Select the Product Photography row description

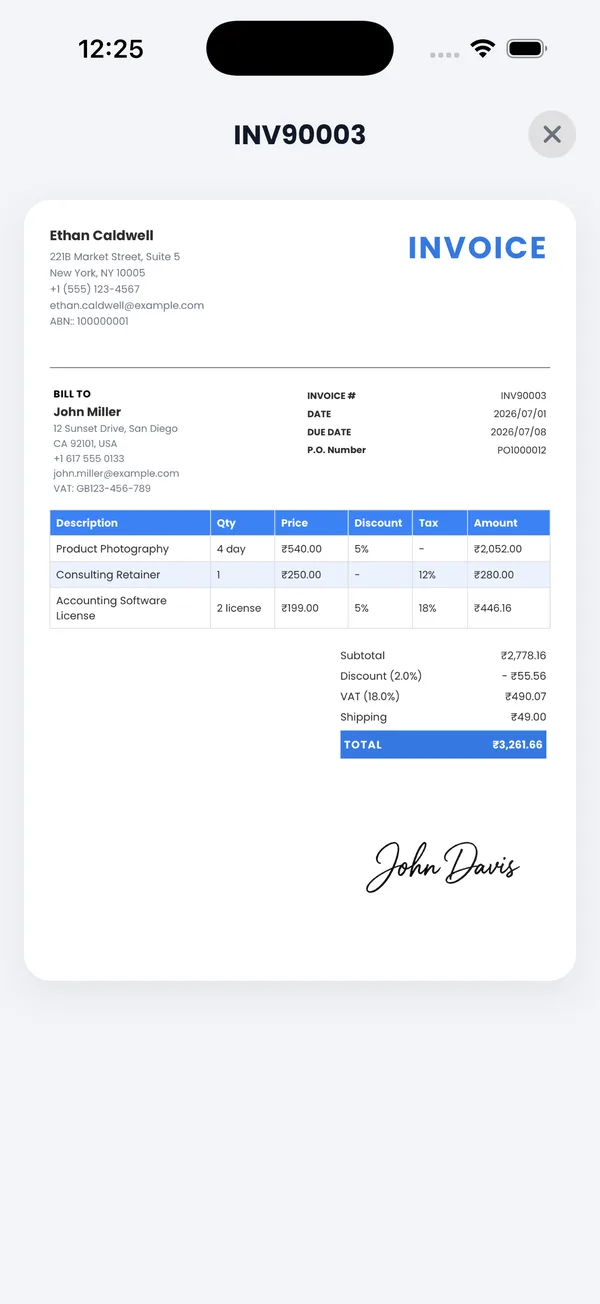pyautogui.click(x=112, y=549)
